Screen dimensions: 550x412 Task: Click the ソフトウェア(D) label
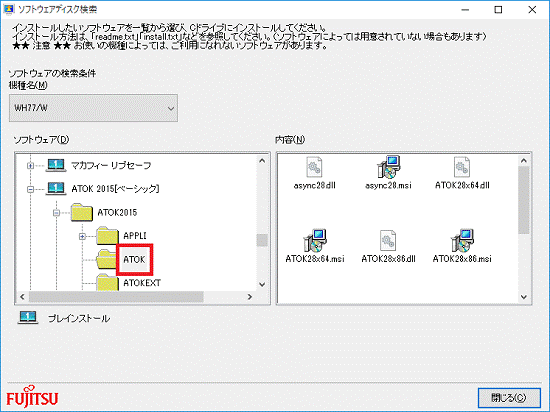41,140
